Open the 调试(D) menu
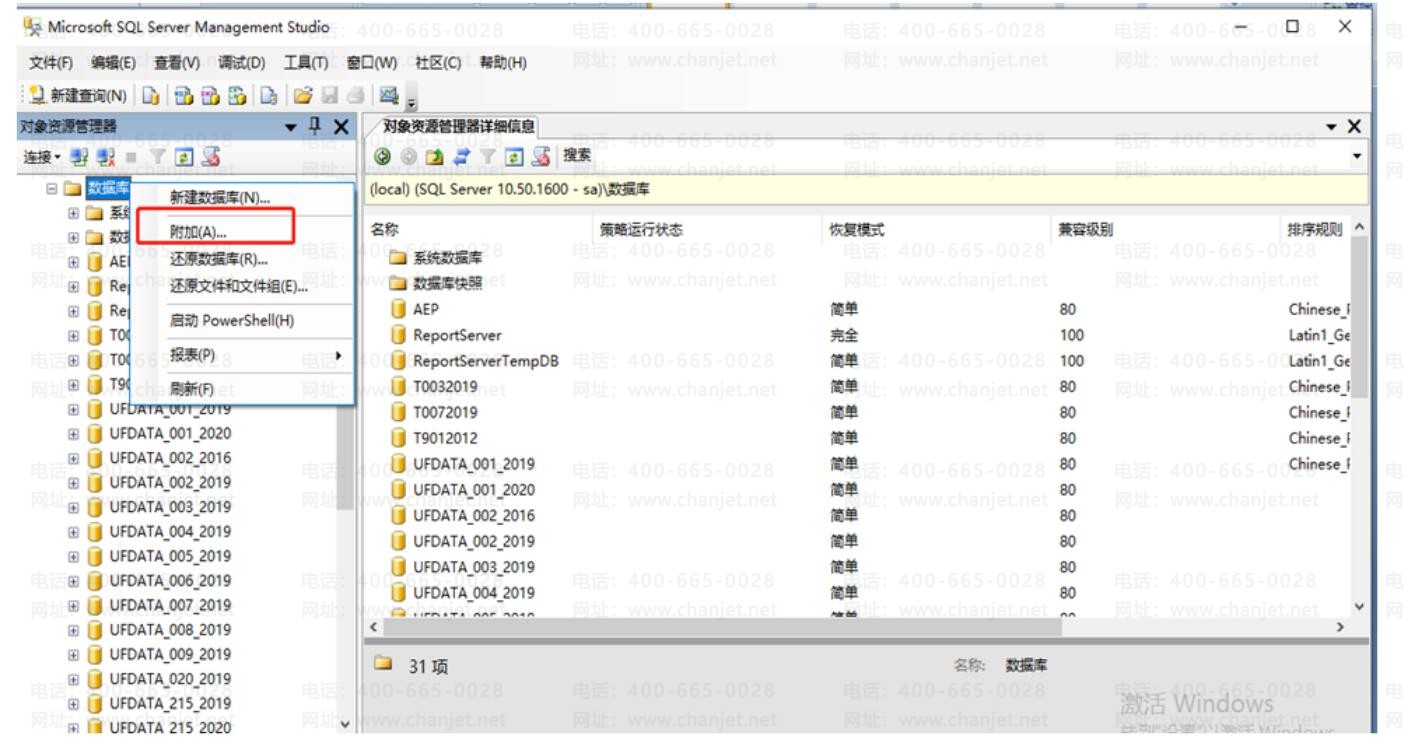Viewport: 1404px width, 741px height. pos(241,62)
